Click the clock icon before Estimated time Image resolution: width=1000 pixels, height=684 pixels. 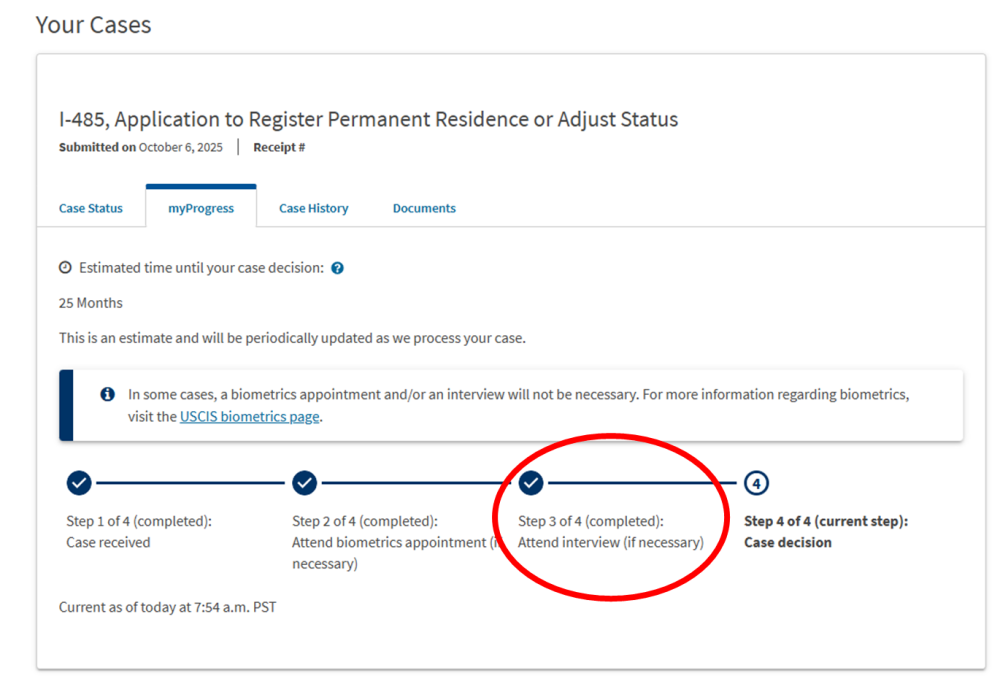pos(65,268)
